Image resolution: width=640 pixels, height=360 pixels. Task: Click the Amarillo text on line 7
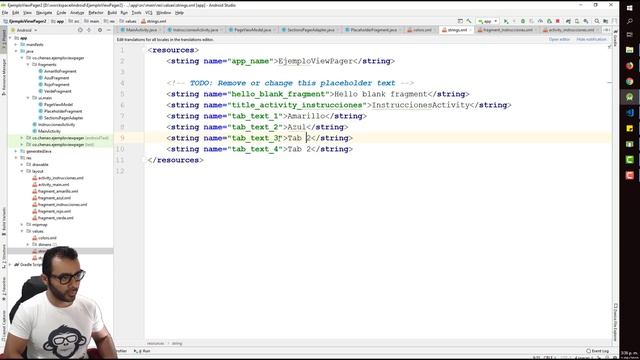point(307,116)
